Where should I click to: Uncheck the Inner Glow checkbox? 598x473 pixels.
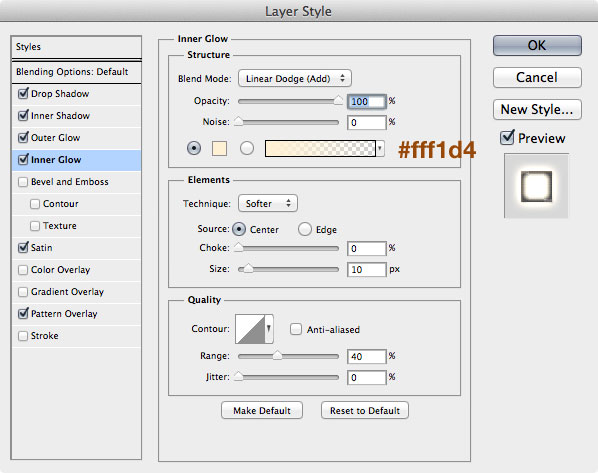(x=23, y=159)
